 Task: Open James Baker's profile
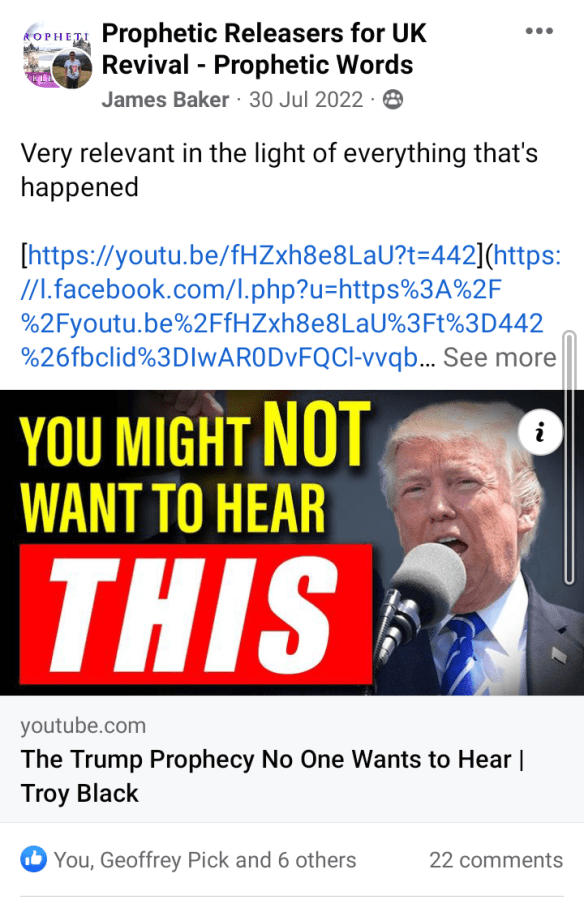pyautogui.click(x=165, y=100)
